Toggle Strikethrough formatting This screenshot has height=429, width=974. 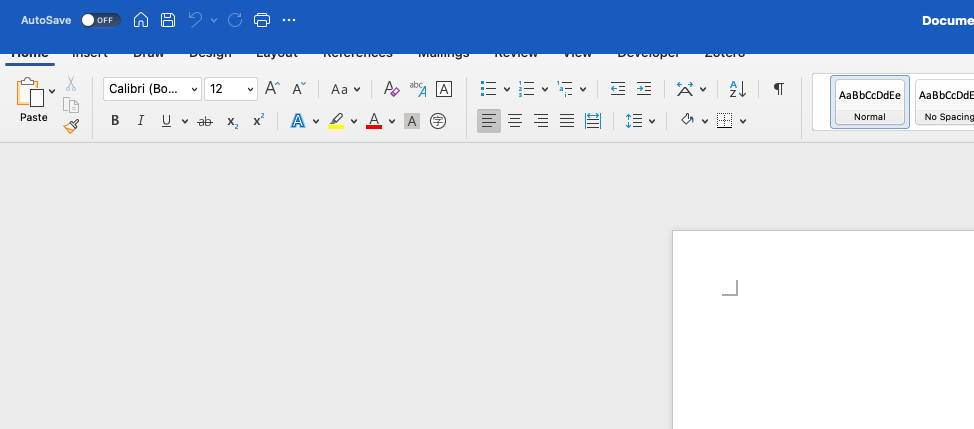tap(204, 121)
